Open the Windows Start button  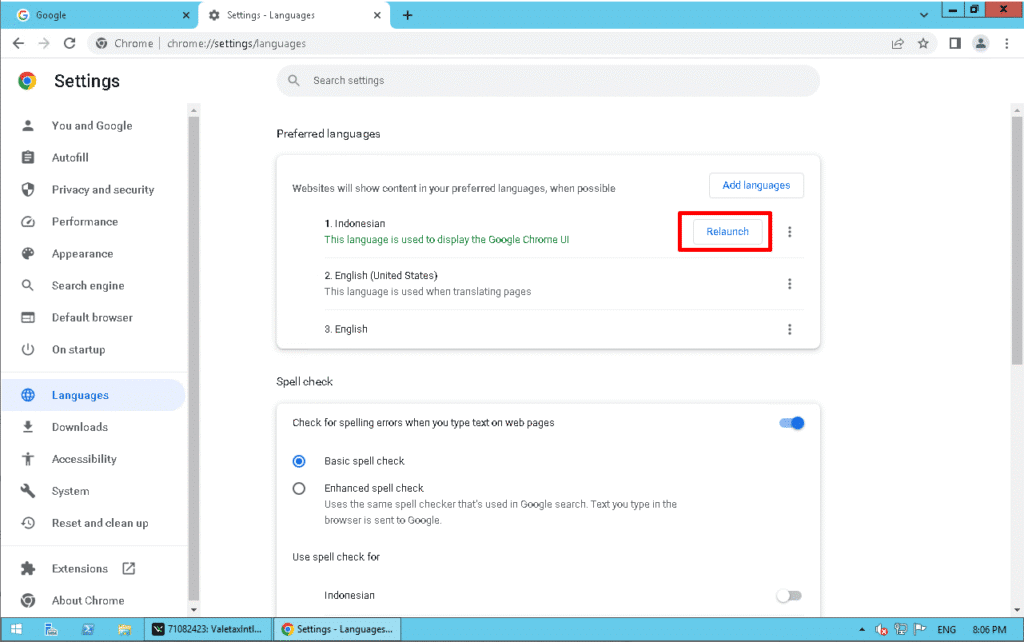click(16, 630)
